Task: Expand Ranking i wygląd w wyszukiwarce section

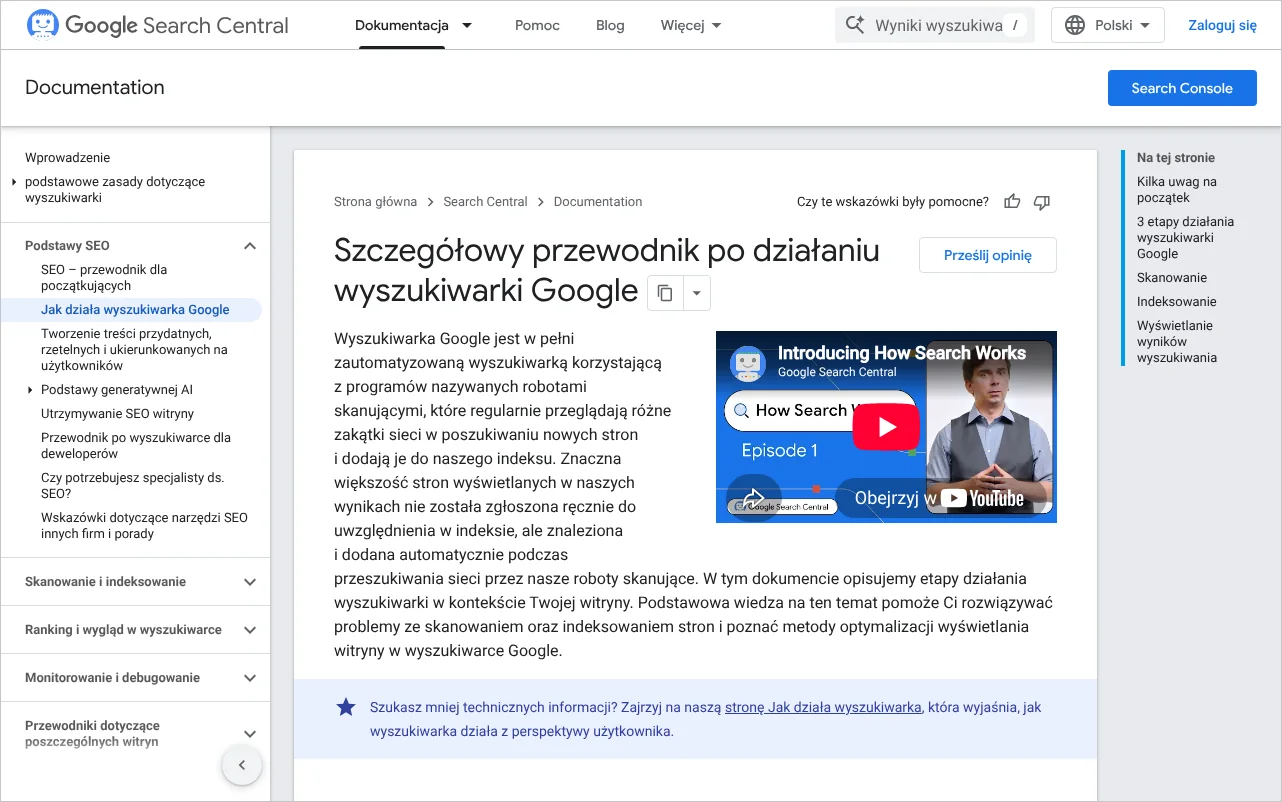Action: tap(250, 630)
